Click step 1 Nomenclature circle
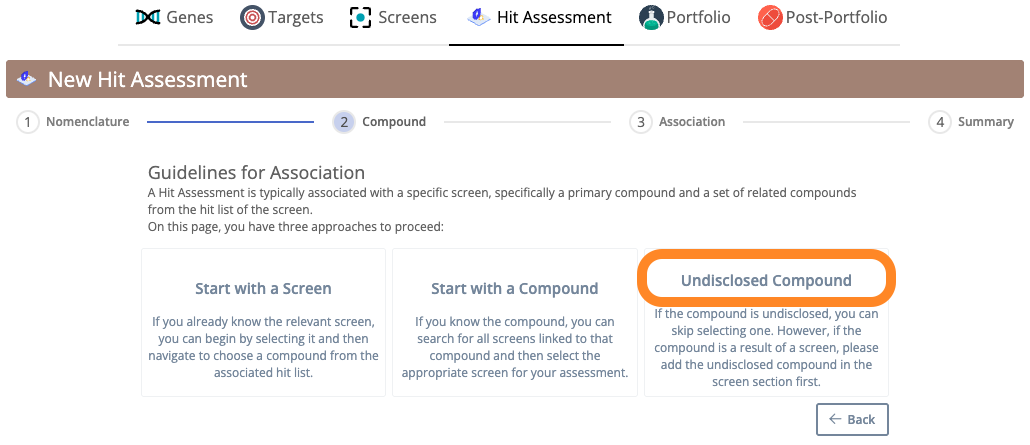The width and height of the screenshot is (1030, 445). pyautogui.click(x=28, y=122)
